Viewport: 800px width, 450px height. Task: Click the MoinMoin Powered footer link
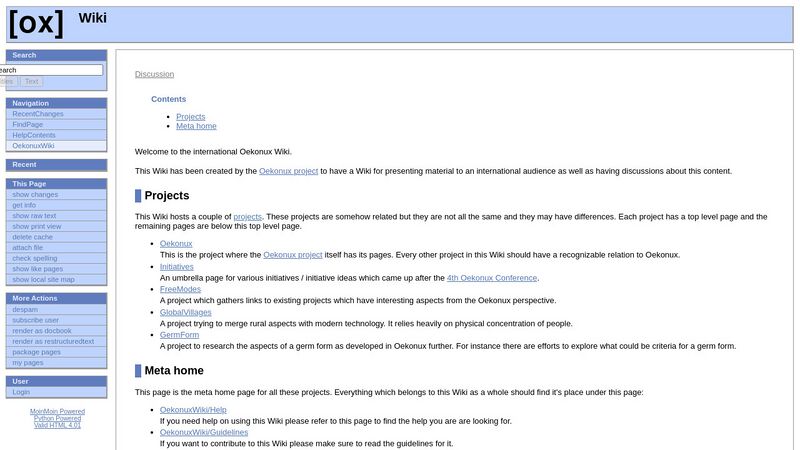[x=57, y=411]
